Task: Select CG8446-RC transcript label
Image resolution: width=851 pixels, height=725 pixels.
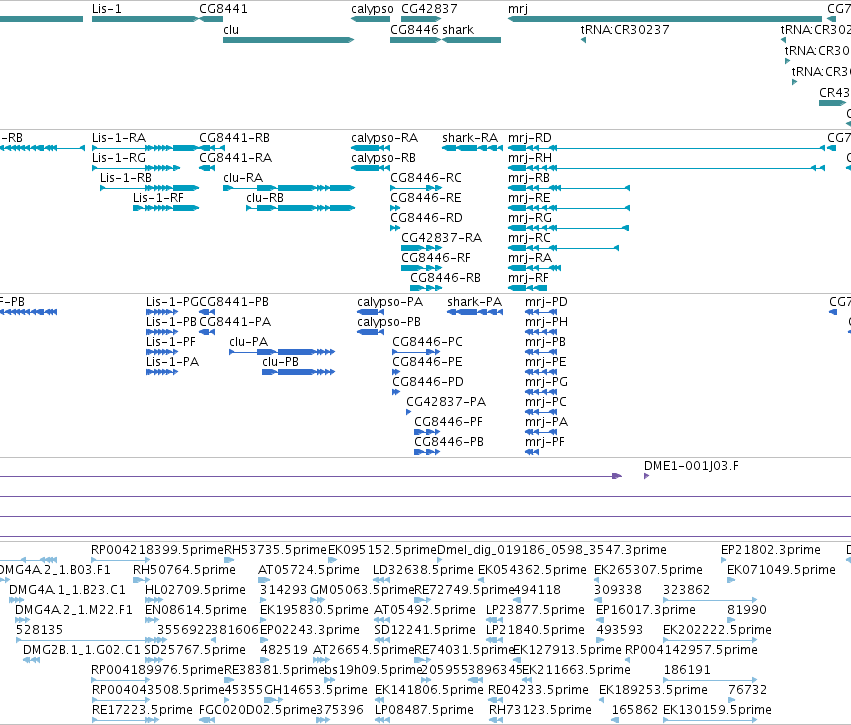Action: (x=426, y=178)
